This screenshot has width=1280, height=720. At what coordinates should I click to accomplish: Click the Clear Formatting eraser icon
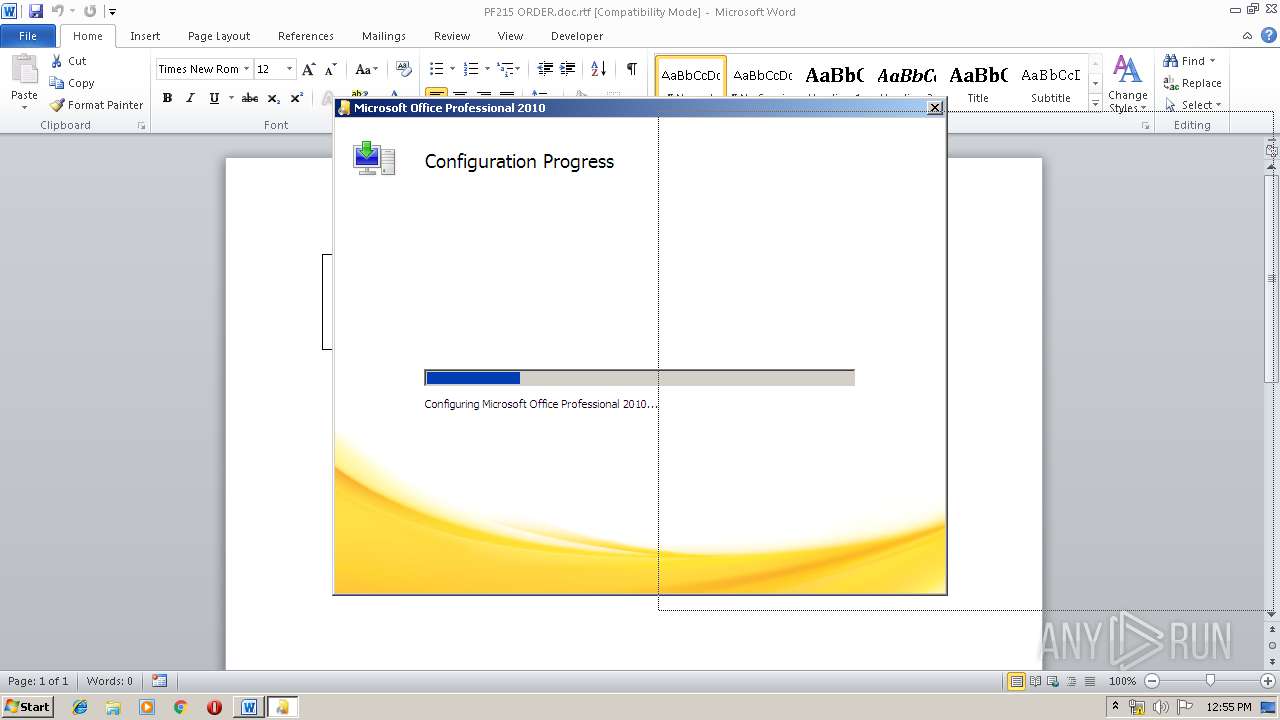[404, 69]
